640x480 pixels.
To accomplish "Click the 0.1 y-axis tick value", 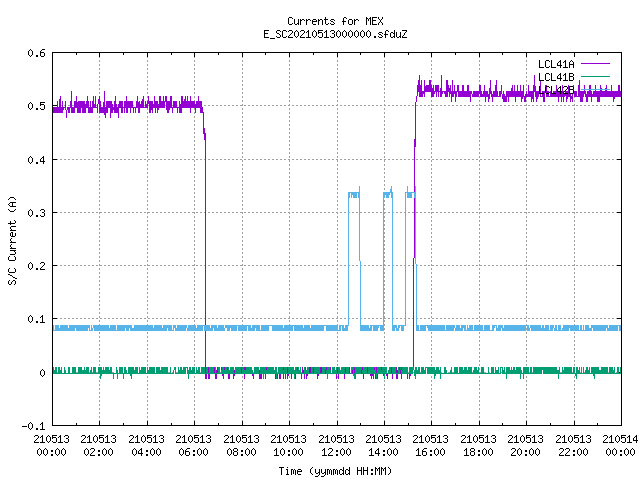I will pyautogui.click(x=36, y=319).
